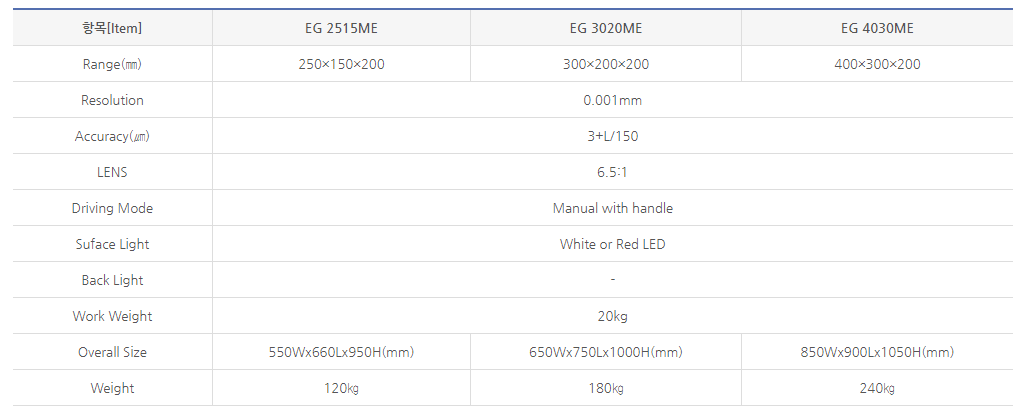The image size is (1018, 415).
Task: Select the EG 4030ME column header
Action: click(877, 28)
